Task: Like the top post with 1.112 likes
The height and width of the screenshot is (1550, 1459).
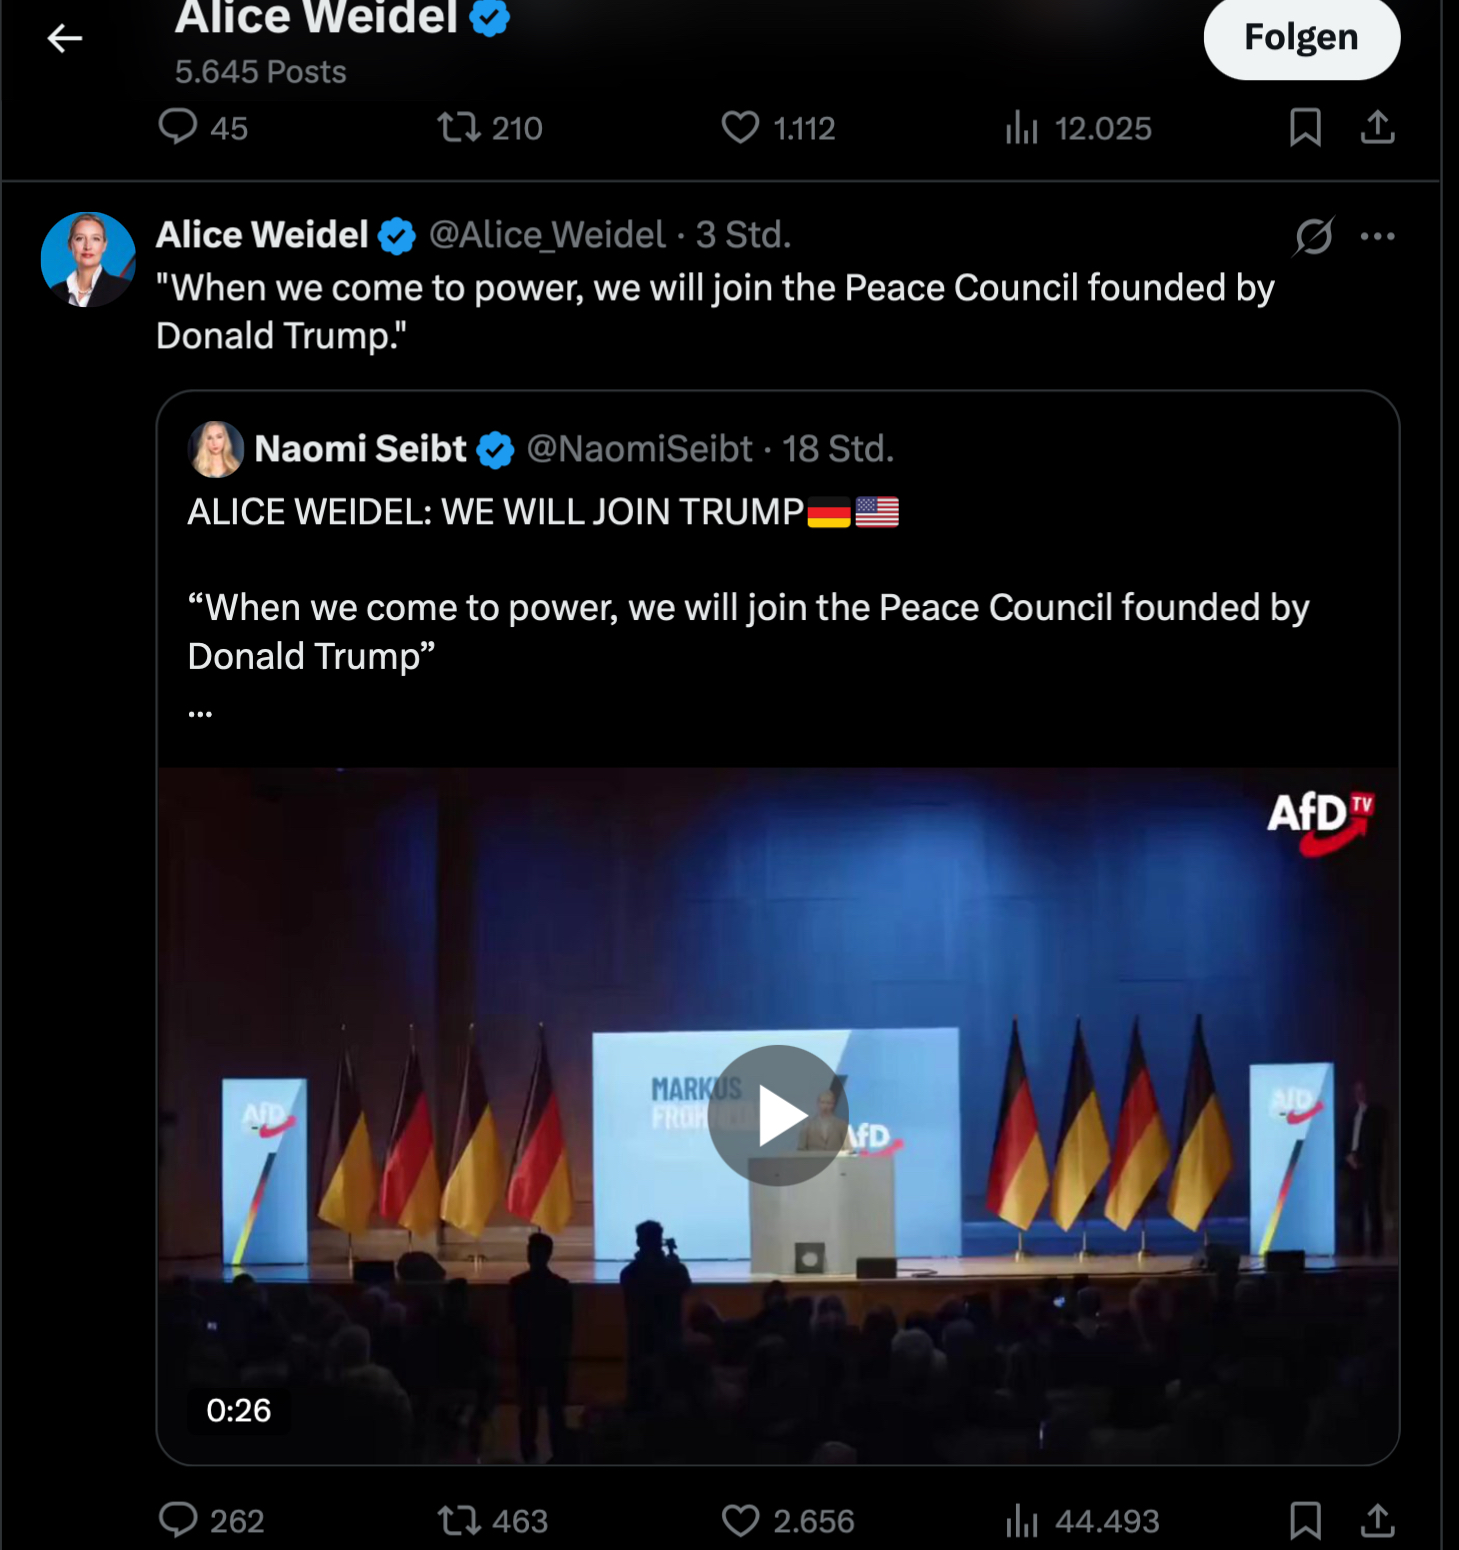Action: click(740, 128)
